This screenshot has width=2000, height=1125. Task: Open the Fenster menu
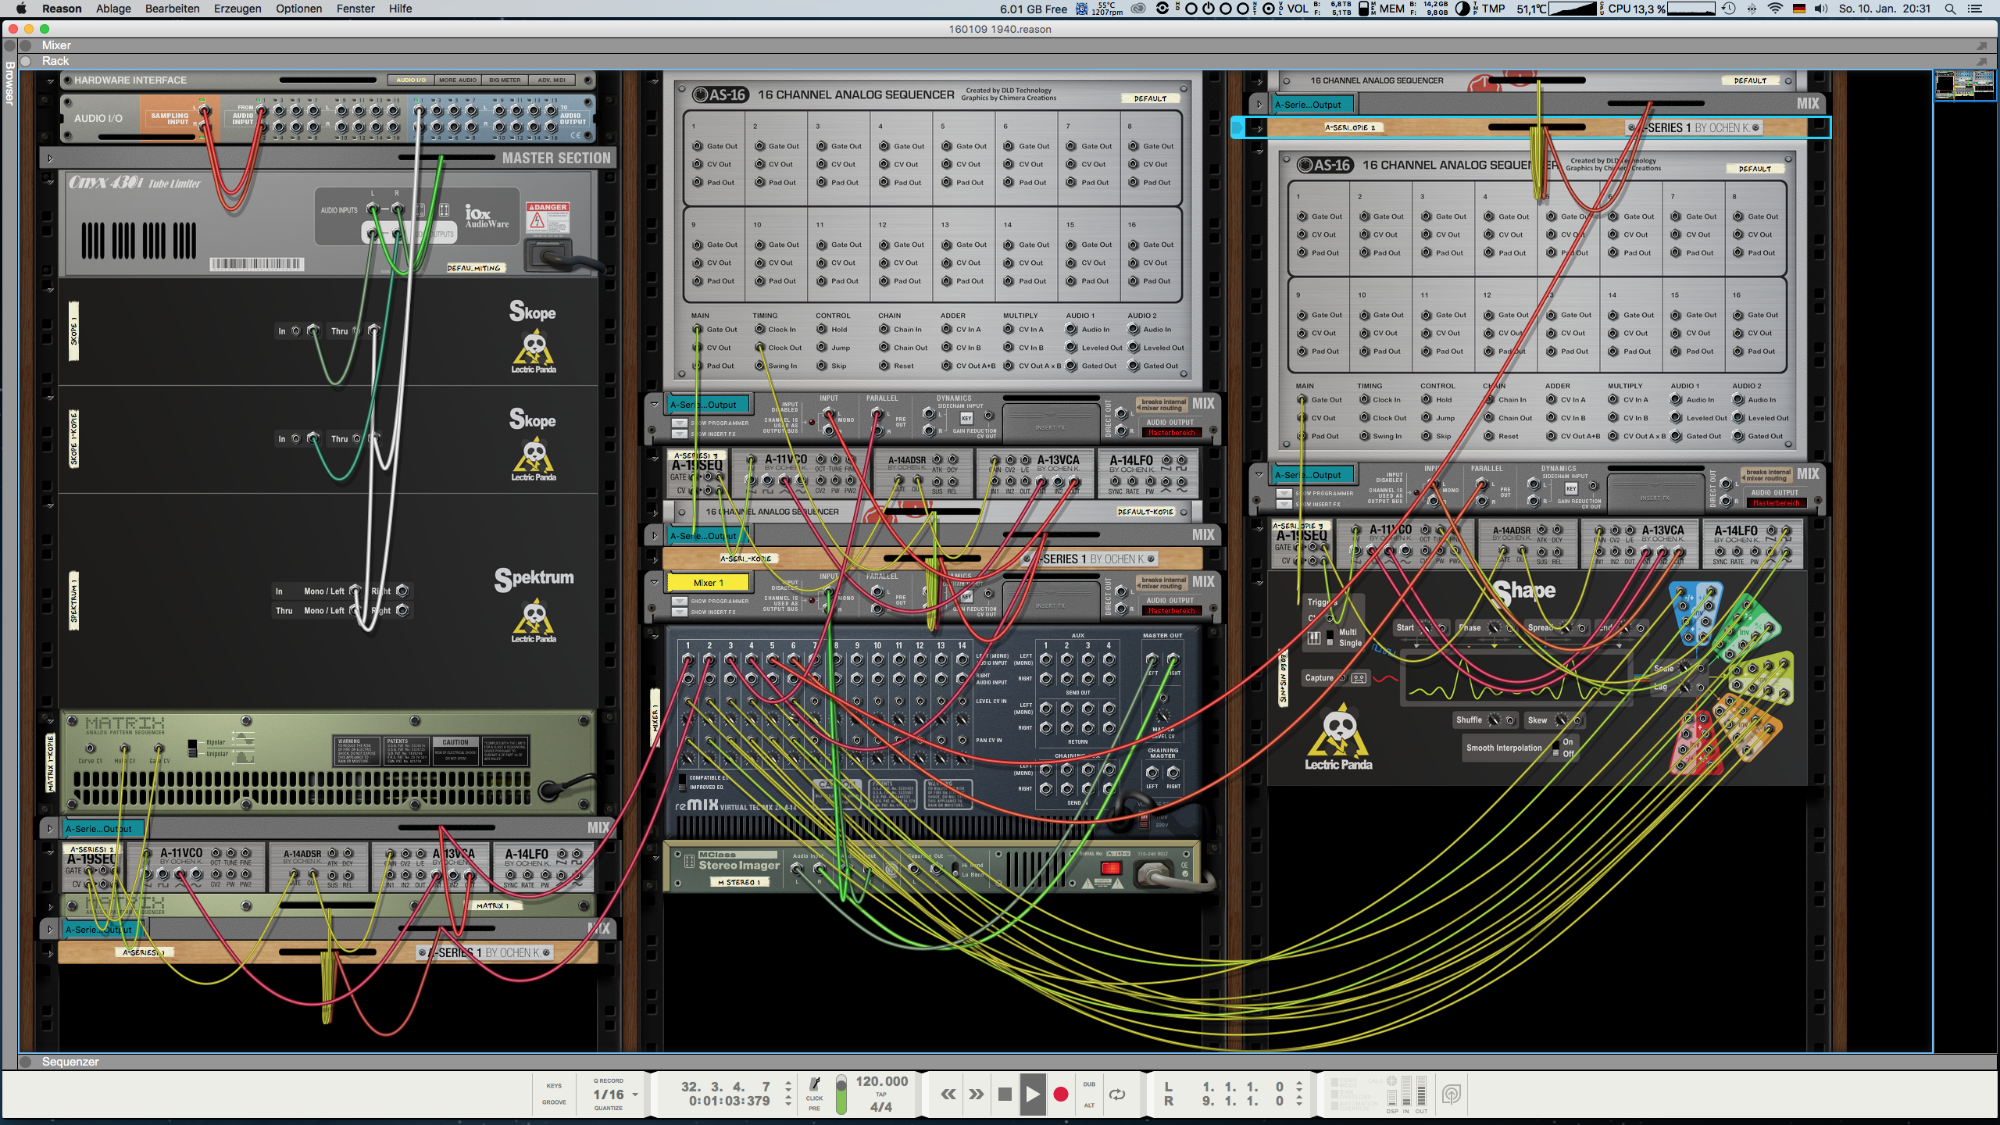(x=355, y=9)
